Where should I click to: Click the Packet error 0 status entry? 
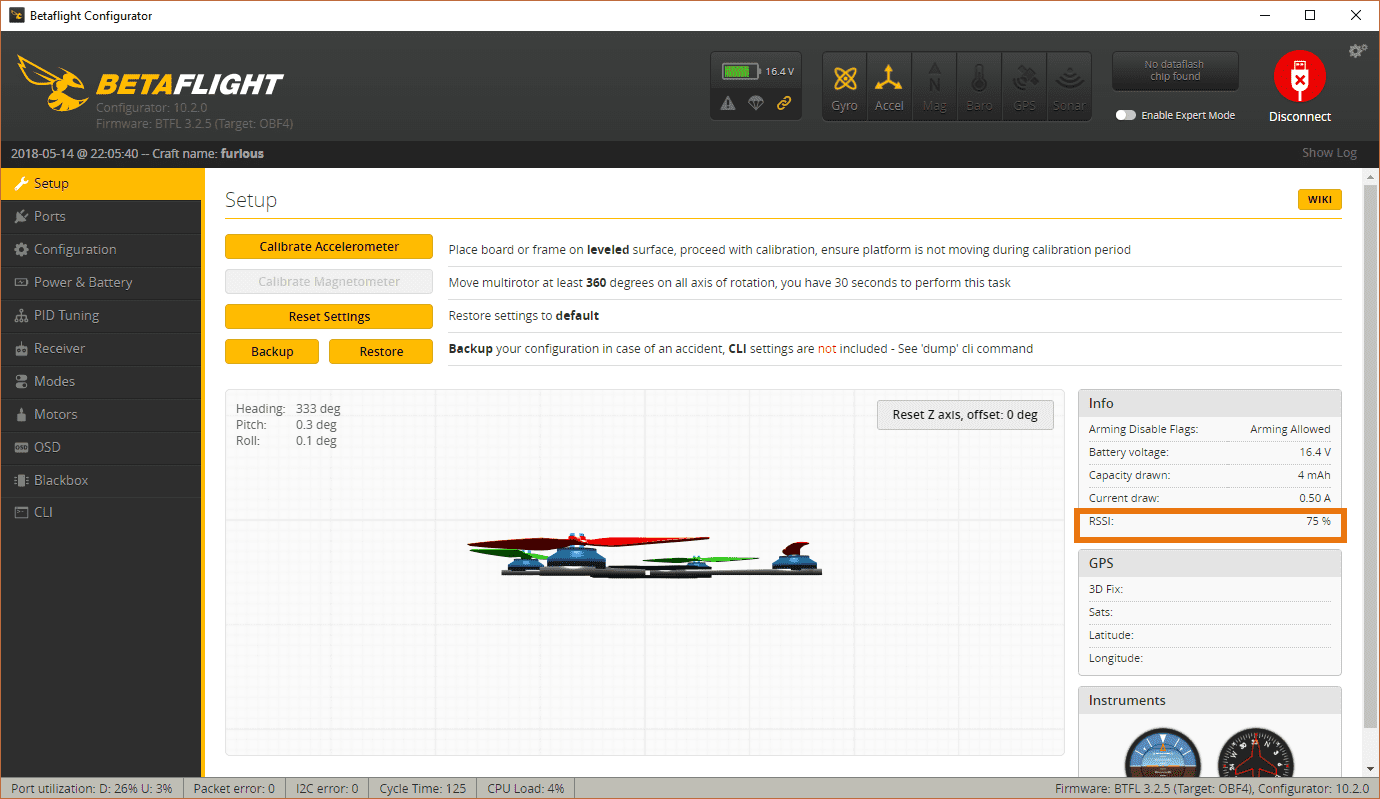click(234, 788)
